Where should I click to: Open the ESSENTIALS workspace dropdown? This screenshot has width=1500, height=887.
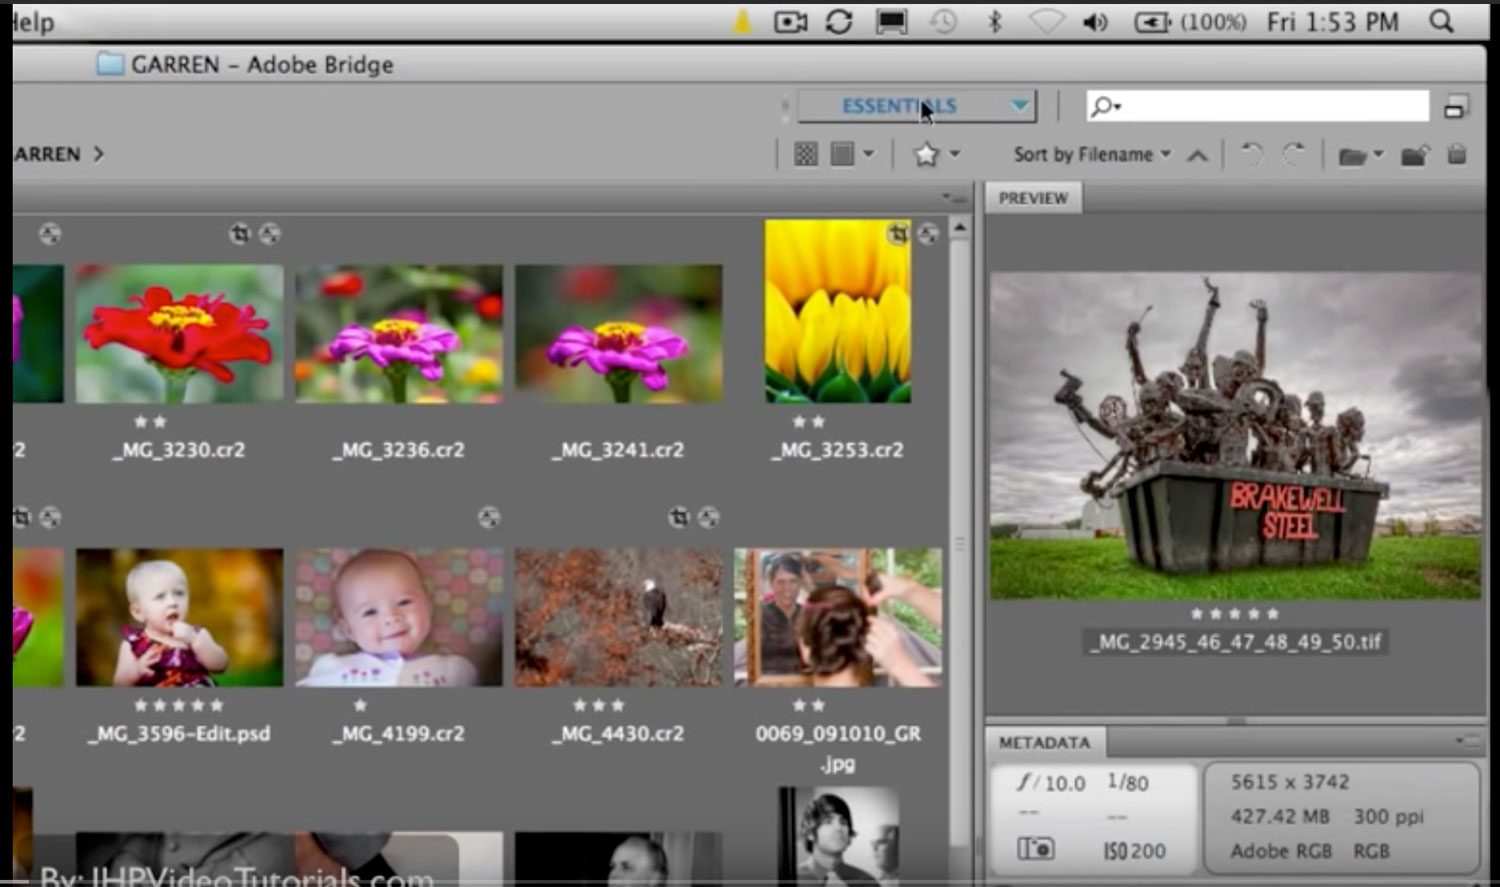click(918, 105)
